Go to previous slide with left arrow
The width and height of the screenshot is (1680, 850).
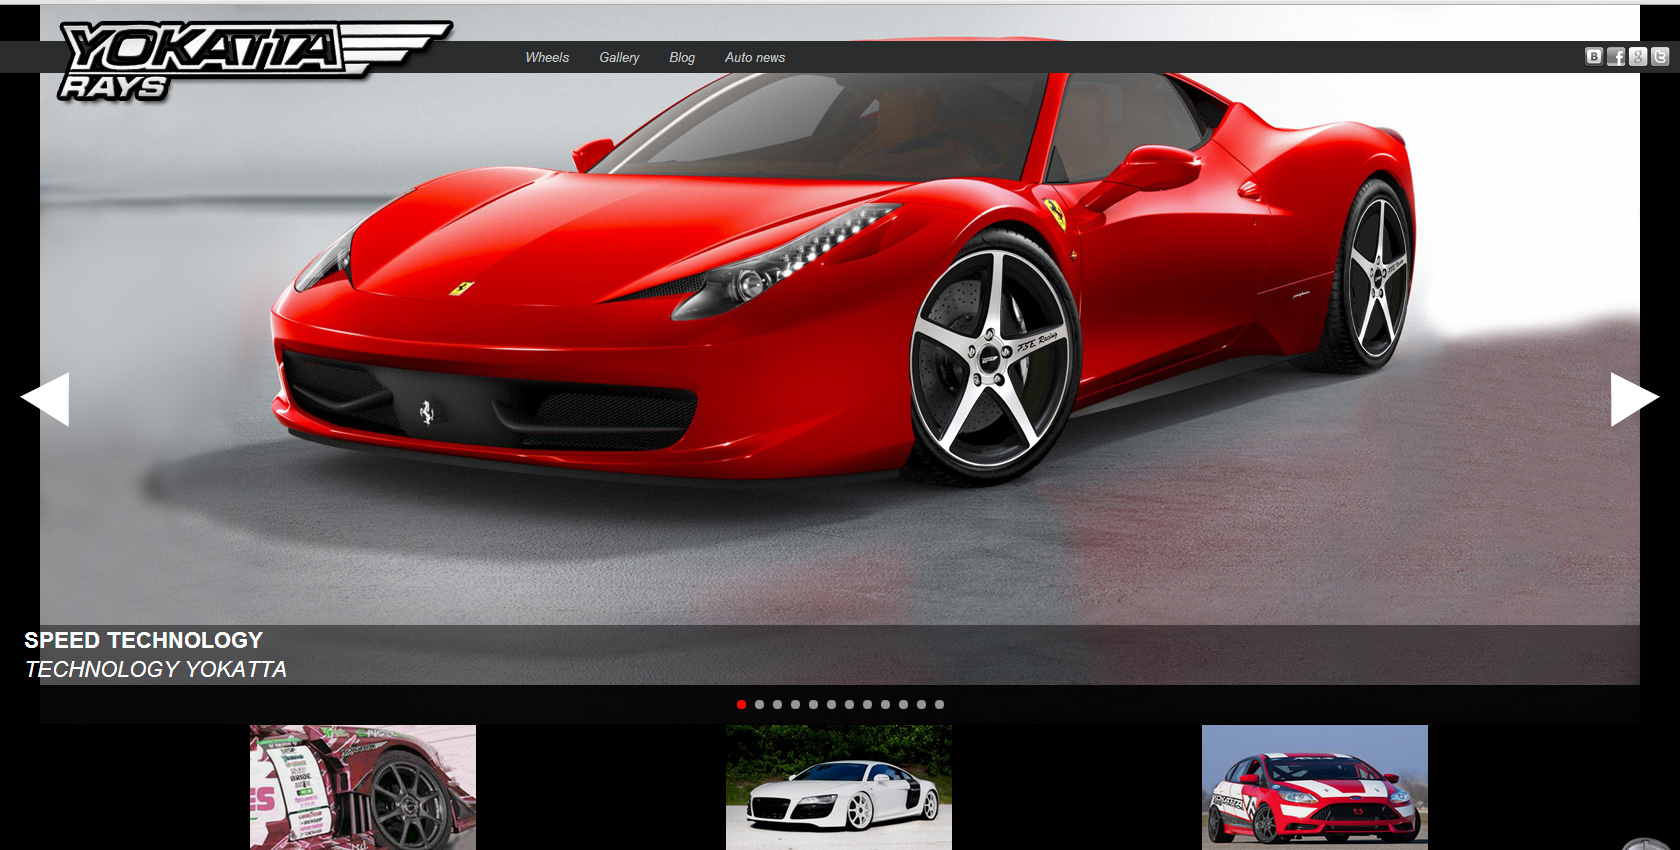coord(45,399)
